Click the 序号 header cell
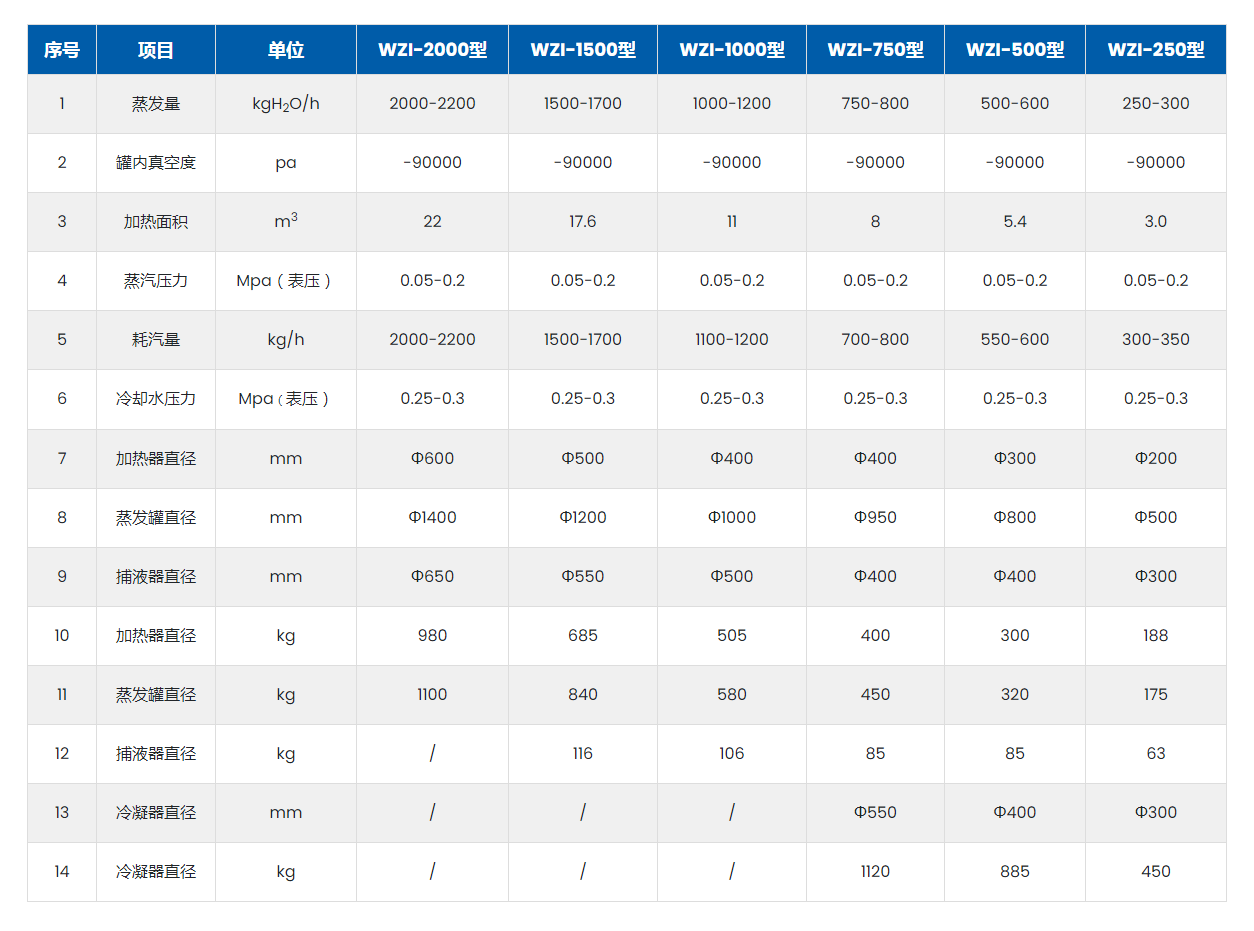Viewport: 1254px width, 931px height. (x=62, y=50)
